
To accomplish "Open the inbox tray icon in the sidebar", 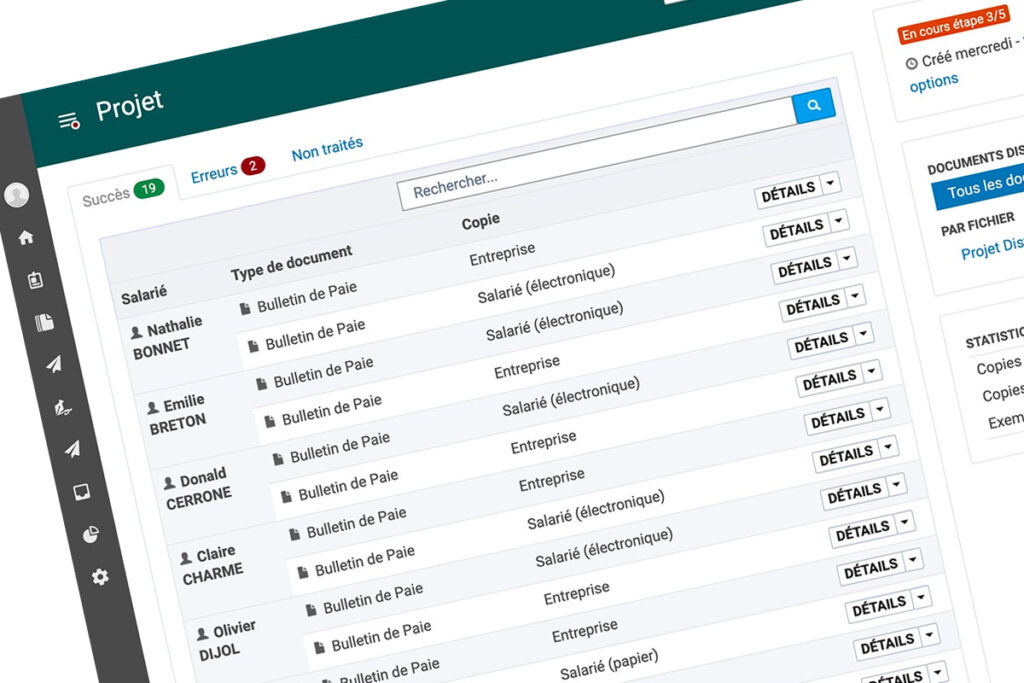I will click(x=80, y=492).
